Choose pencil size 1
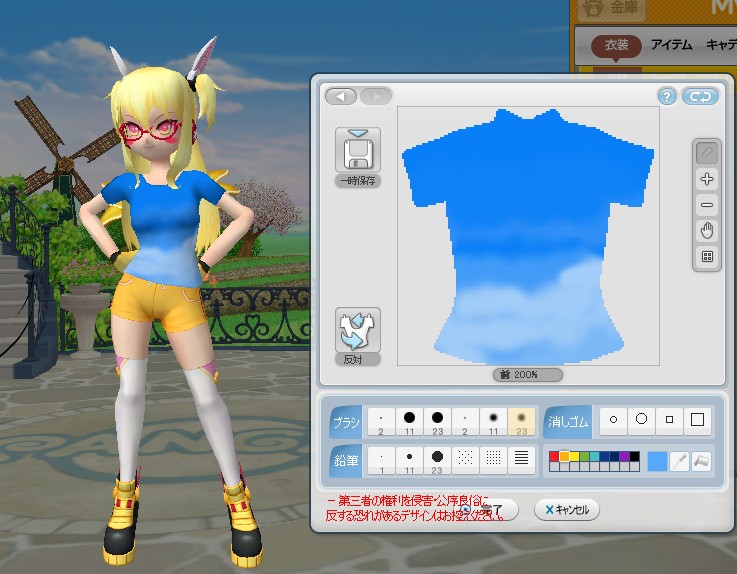The image size is (737, 574). 381,460
